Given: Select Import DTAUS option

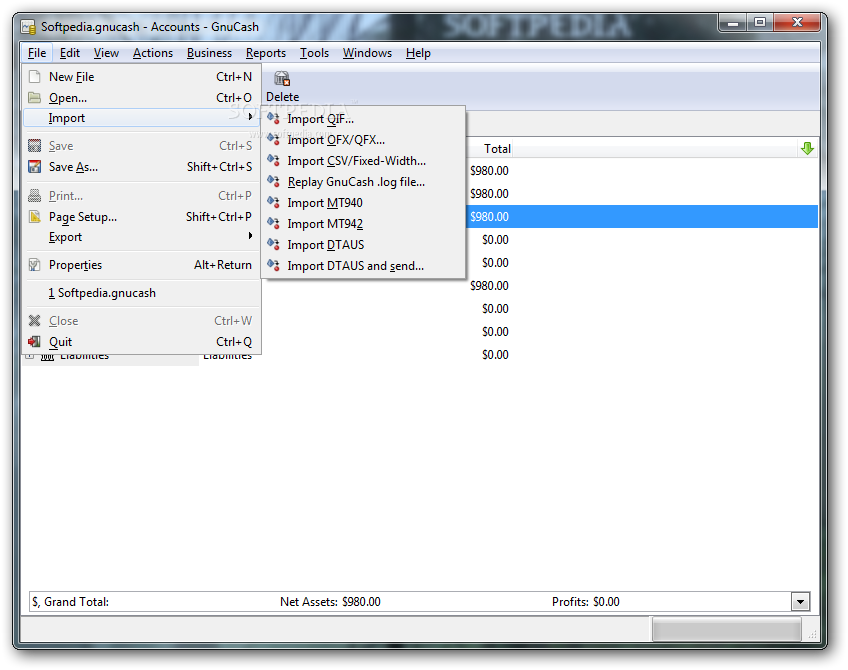Looking at the screenshot, I should 363,245.
